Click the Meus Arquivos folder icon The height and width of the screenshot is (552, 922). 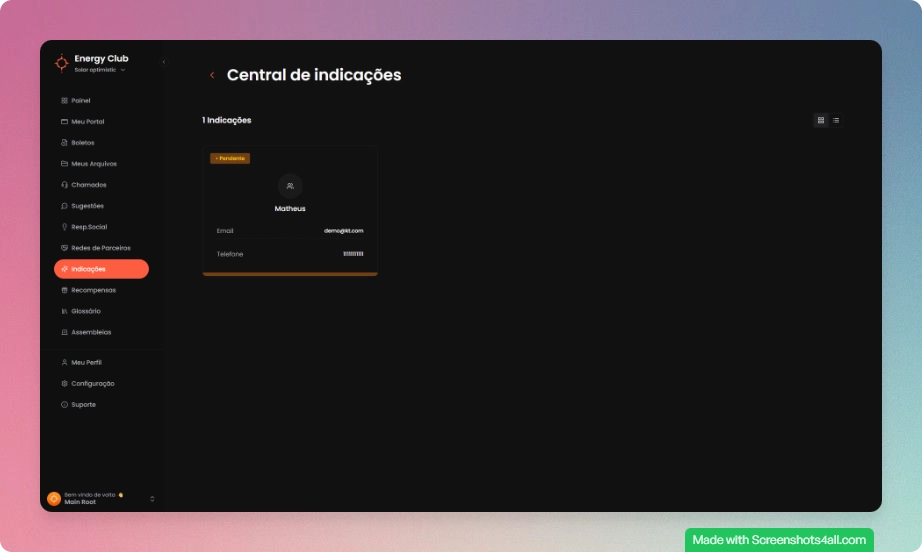click(64, 163)
